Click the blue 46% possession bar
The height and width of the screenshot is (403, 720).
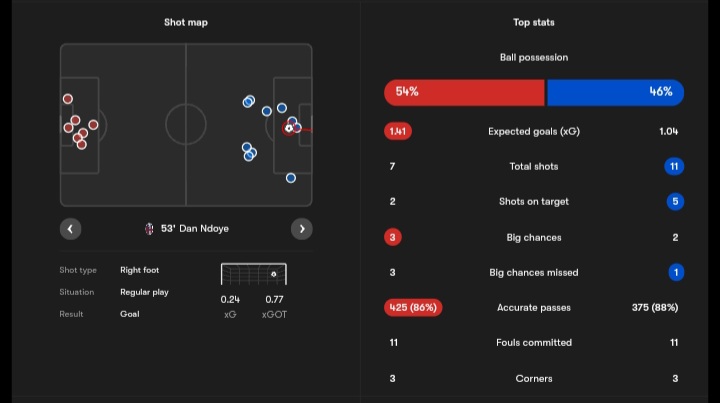point(615,92)
